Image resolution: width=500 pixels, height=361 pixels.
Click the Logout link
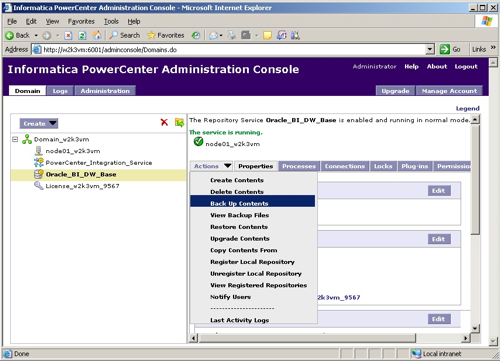click(466, 67)
